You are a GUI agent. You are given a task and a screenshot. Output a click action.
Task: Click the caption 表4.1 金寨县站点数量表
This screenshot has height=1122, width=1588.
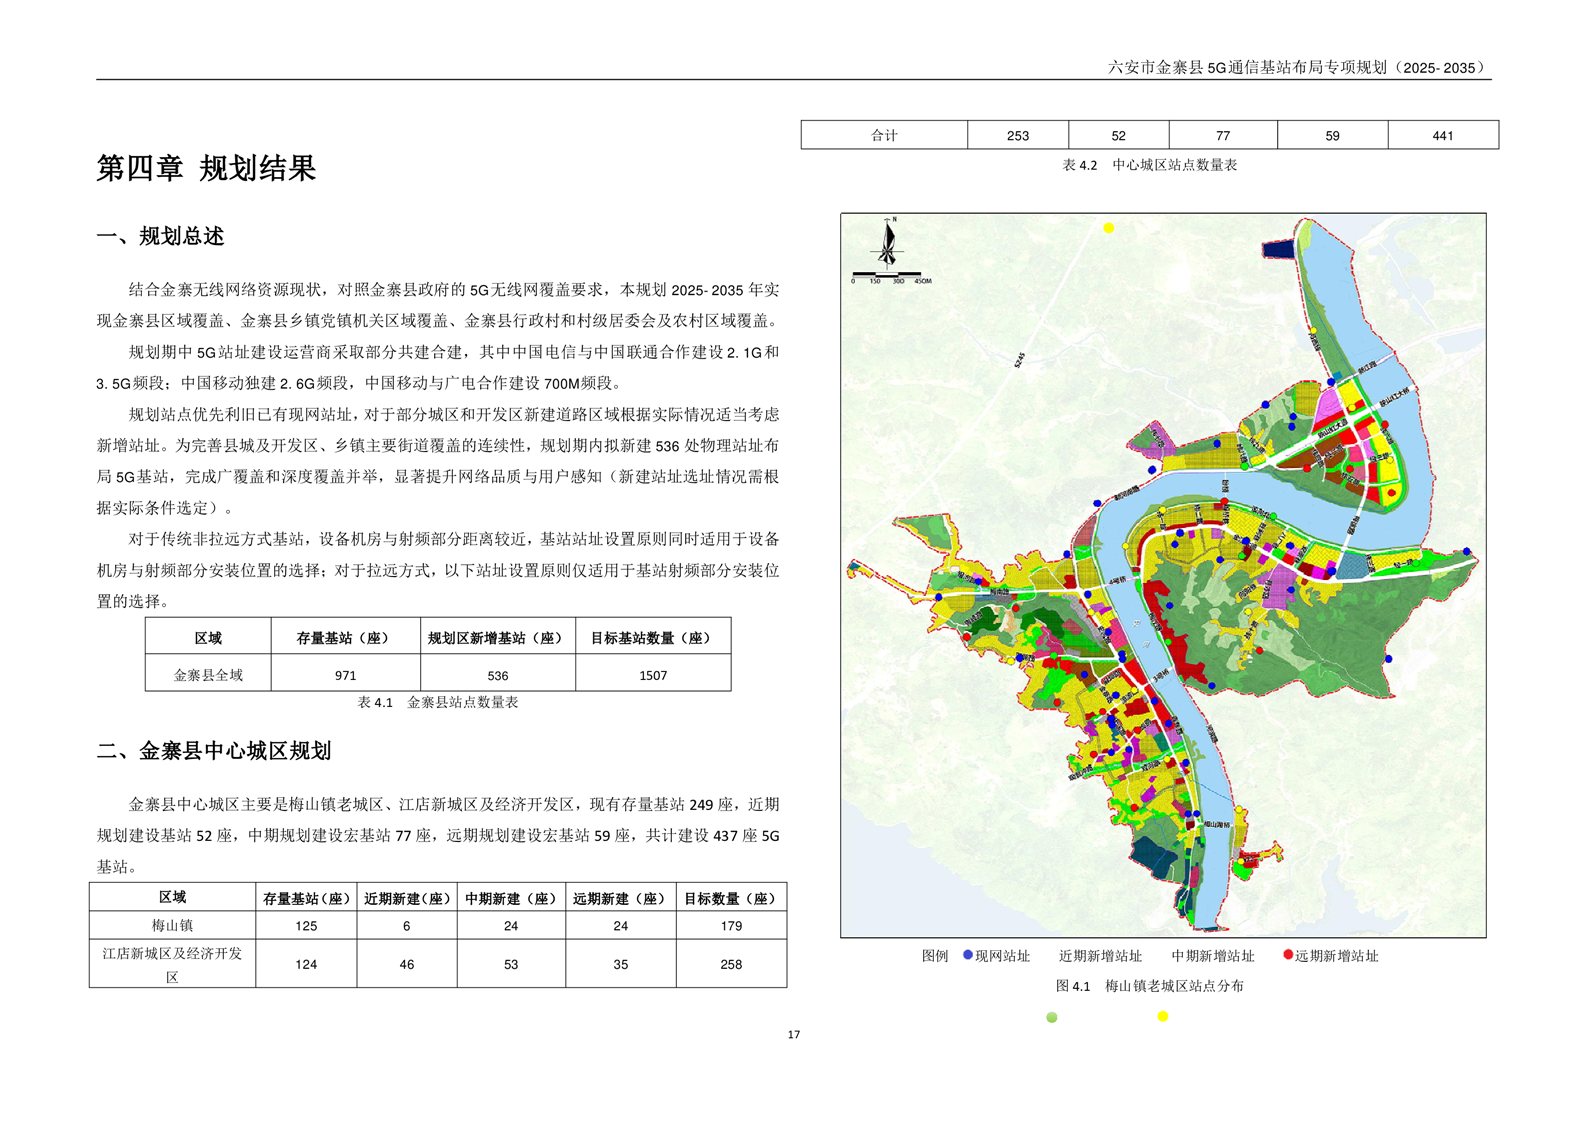438,702
